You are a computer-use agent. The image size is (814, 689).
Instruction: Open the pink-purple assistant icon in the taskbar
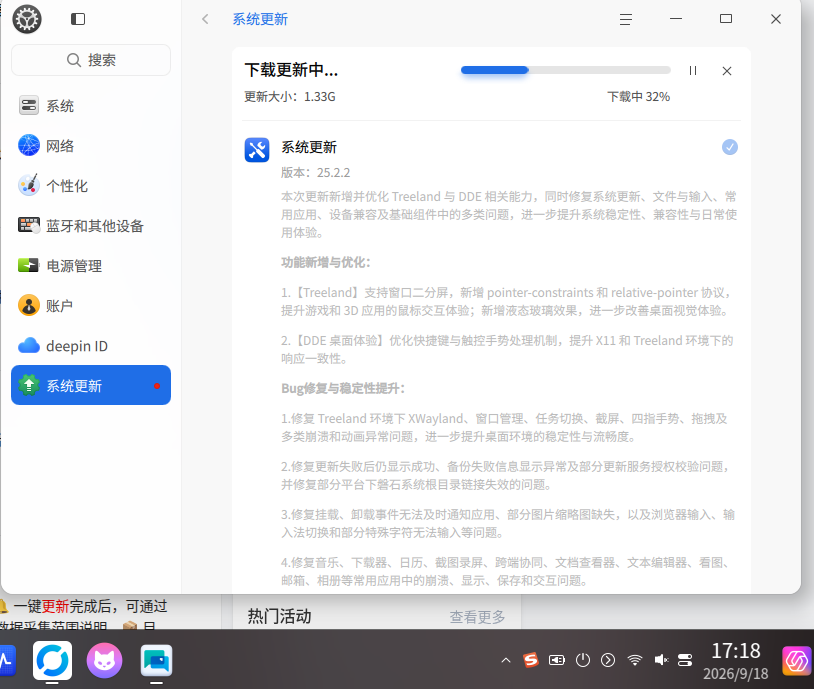[797, 660]
